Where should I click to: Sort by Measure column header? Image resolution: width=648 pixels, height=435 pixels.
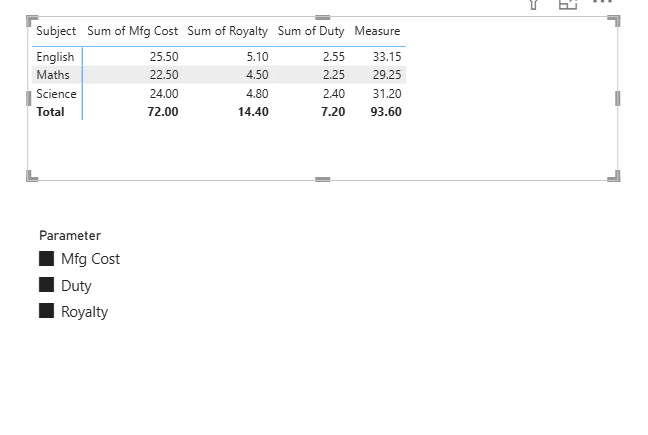pyautogui.click(x=377, y=31)
